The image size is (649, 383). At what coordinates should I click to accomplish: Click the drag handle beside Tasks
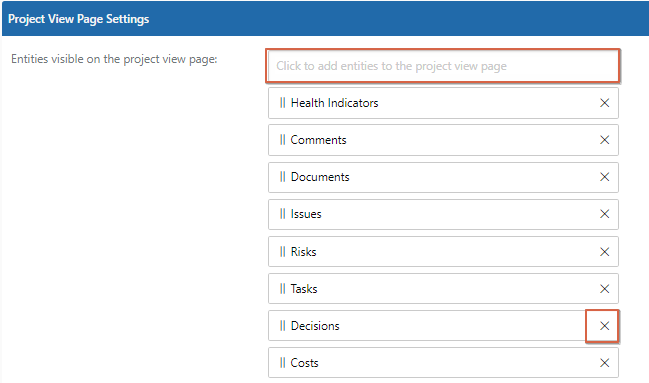282,289
